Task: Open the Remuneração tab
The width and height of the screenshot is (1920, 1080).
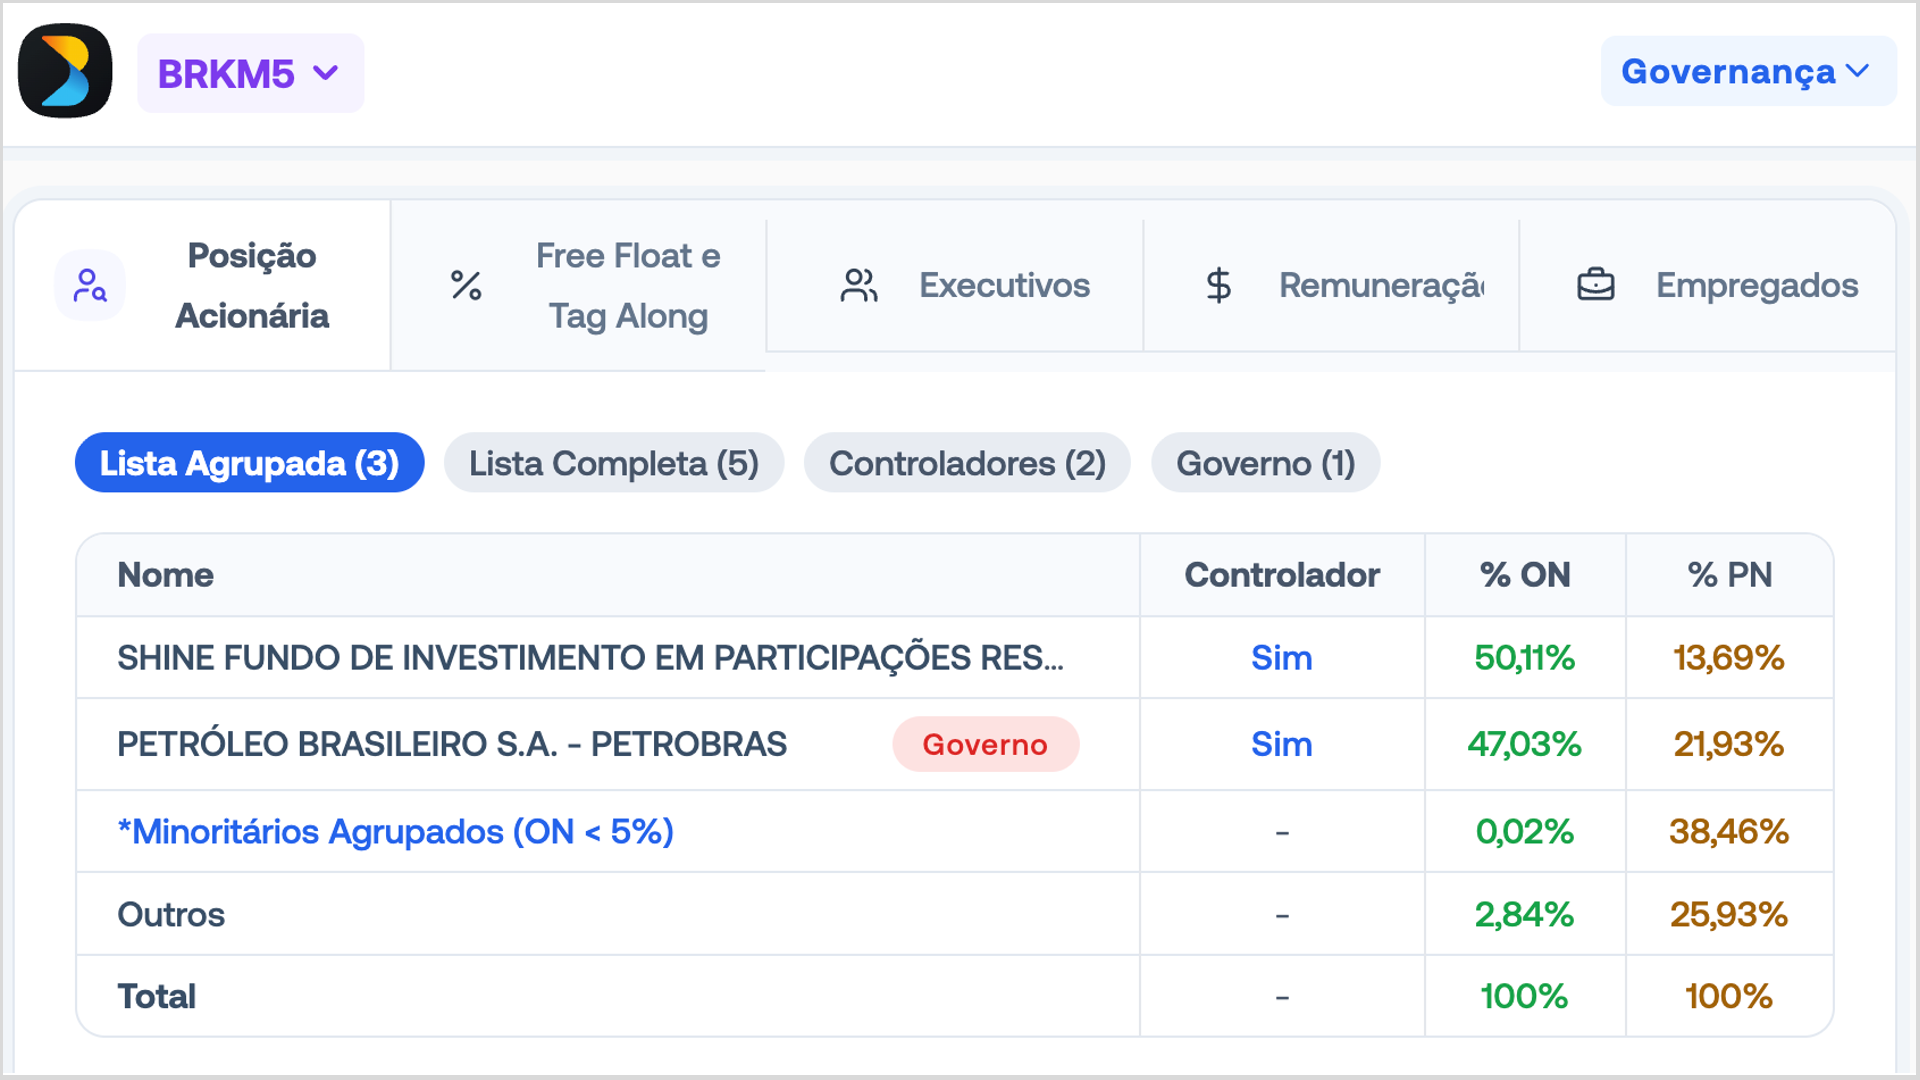Action: 1331,286
